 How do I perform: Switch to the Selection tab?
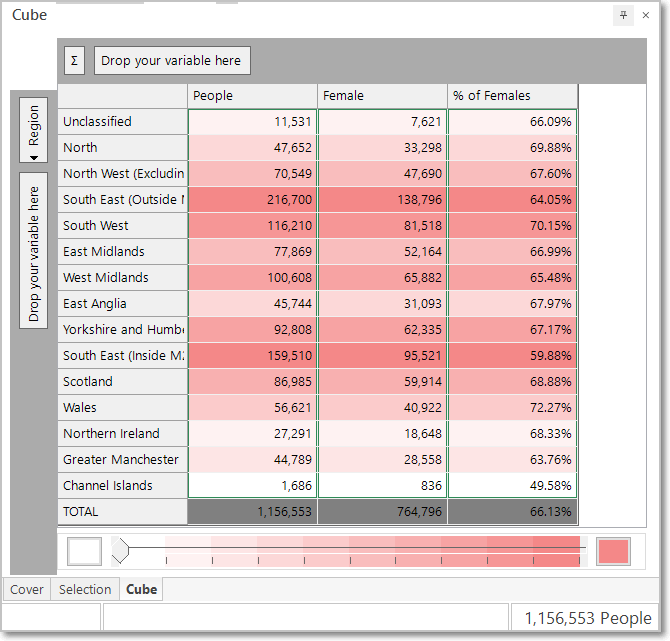click(85, 589)
